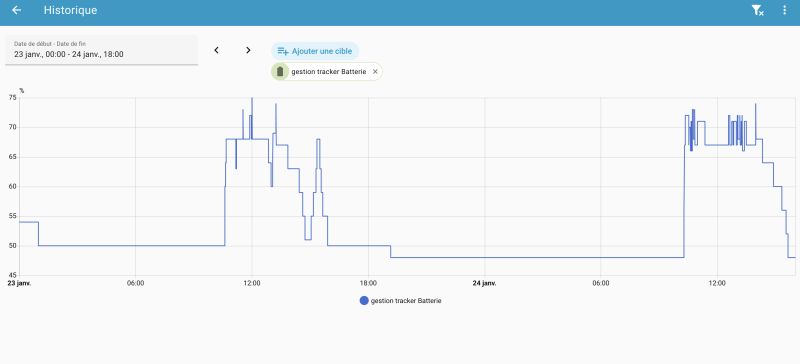Click battery icon on entity chip

280,72
